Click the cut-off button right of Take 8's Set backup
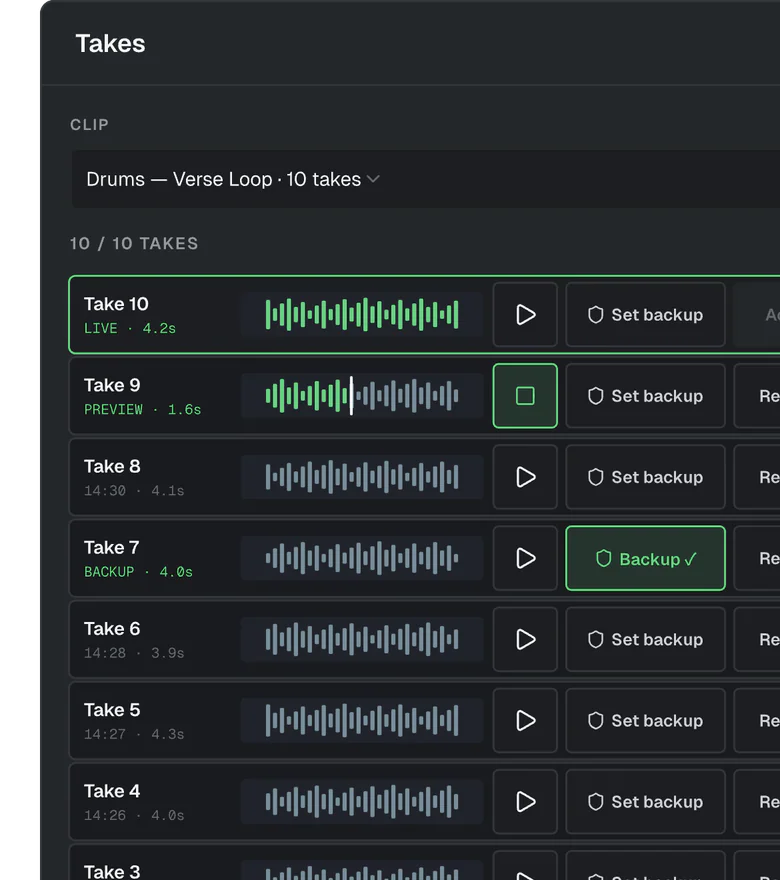 pyautogui.click(x=757, y=477)
